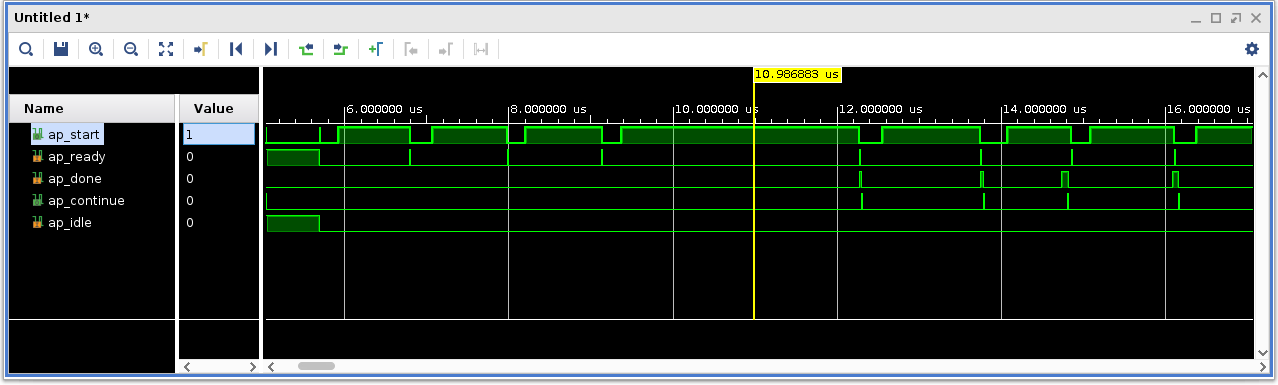Click the ap_ready value 0
The image size is (1278, 385).
(190, 156)
